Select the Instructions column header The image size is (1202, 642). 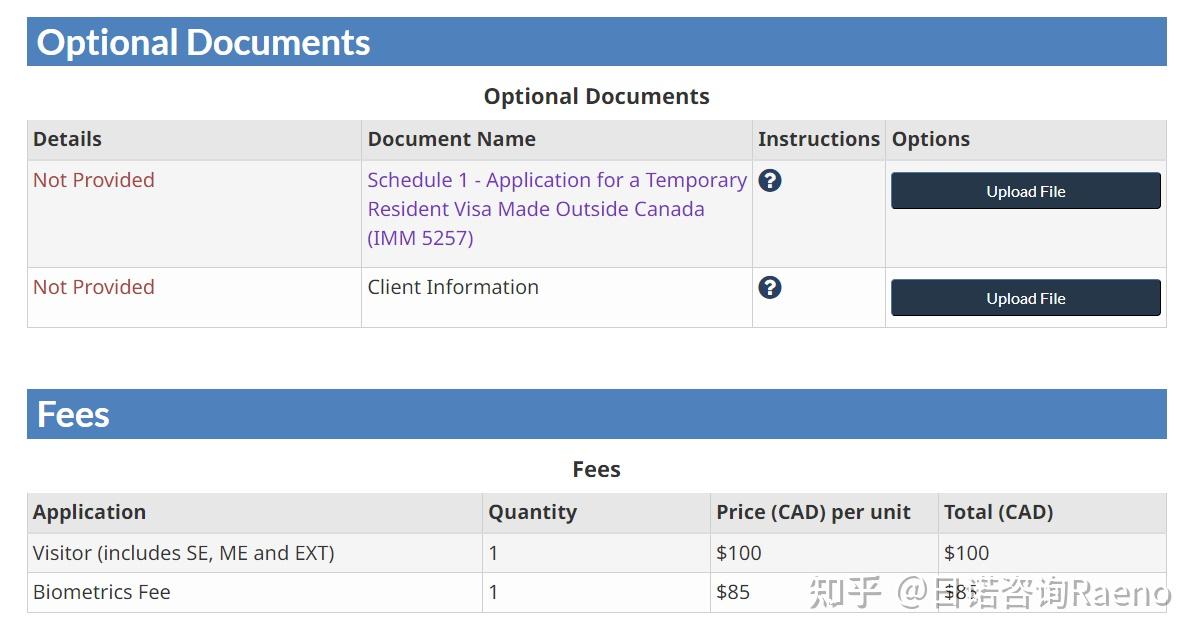tap(818, 140)
